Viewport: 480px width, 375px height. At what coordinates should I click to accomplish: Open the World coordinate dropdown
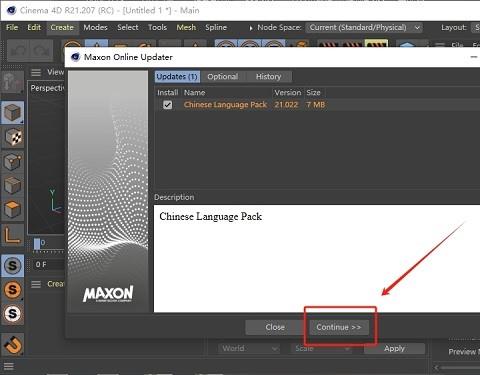(x=249, y=349)
